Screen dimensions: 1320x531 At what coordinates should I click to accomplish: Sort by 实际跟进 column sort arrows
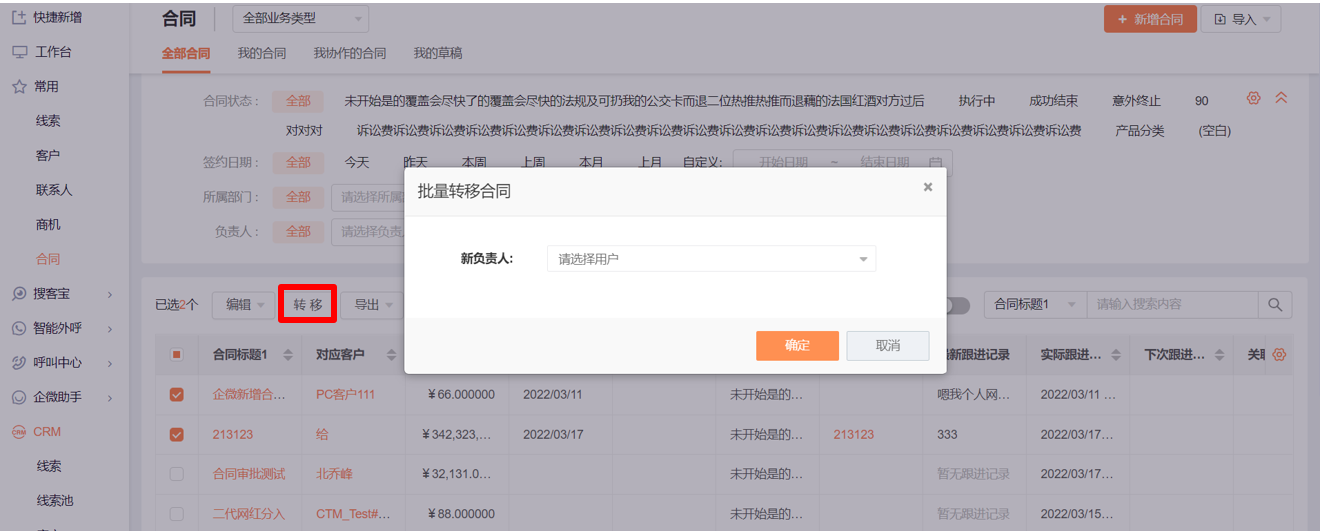1117,355
